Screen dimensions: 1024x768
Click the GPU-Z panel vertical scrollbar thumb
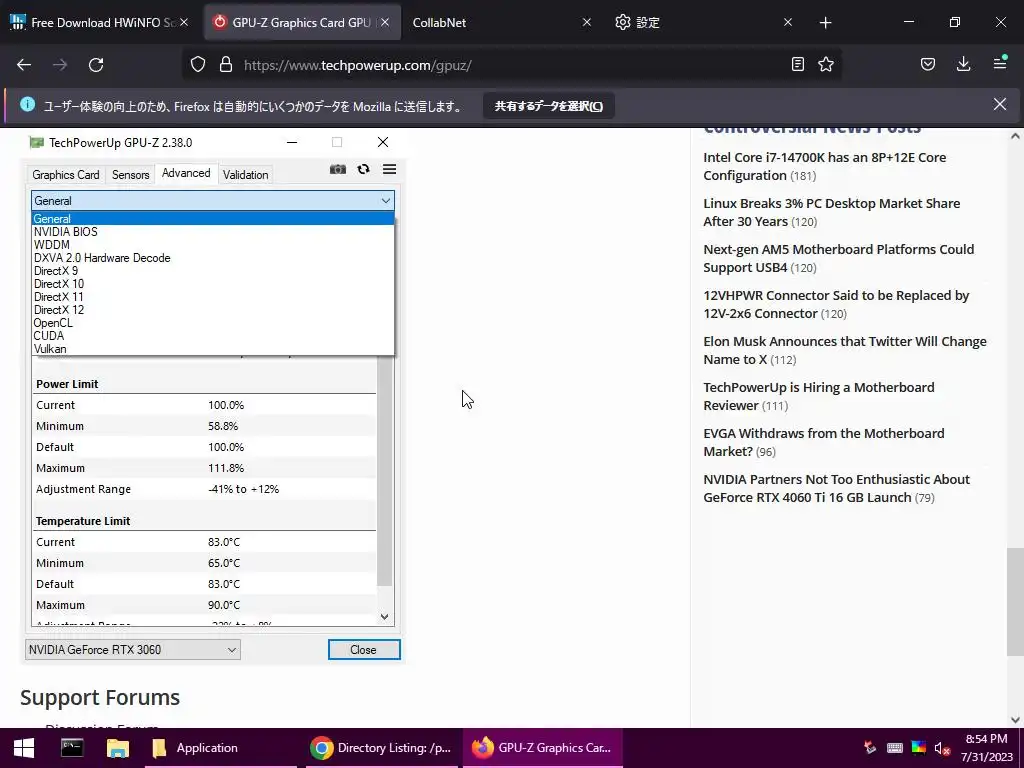coord(385,470)
